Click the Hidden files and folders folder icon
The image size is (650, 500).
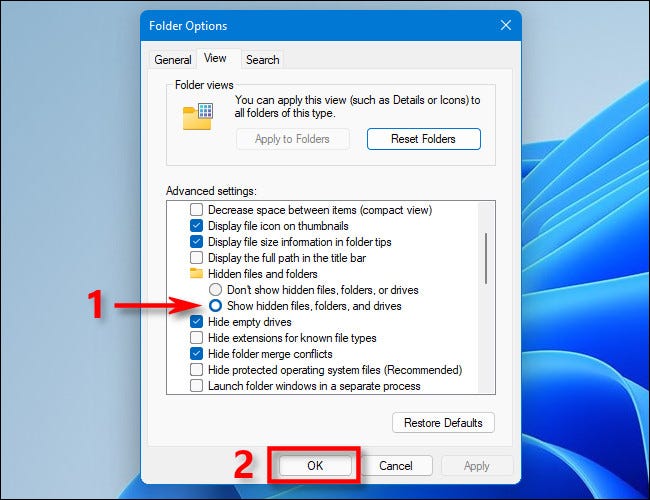[x=196, y=273]
